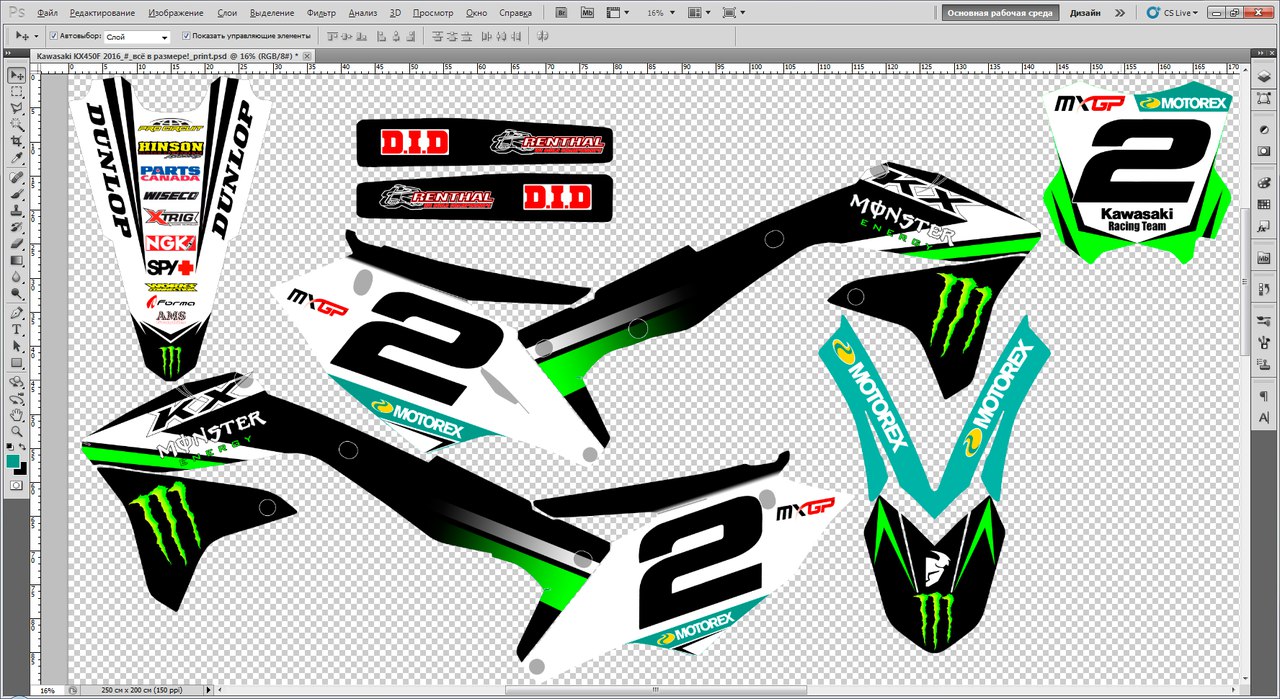
Task: Select the Move tool
Action: [17, 76]
